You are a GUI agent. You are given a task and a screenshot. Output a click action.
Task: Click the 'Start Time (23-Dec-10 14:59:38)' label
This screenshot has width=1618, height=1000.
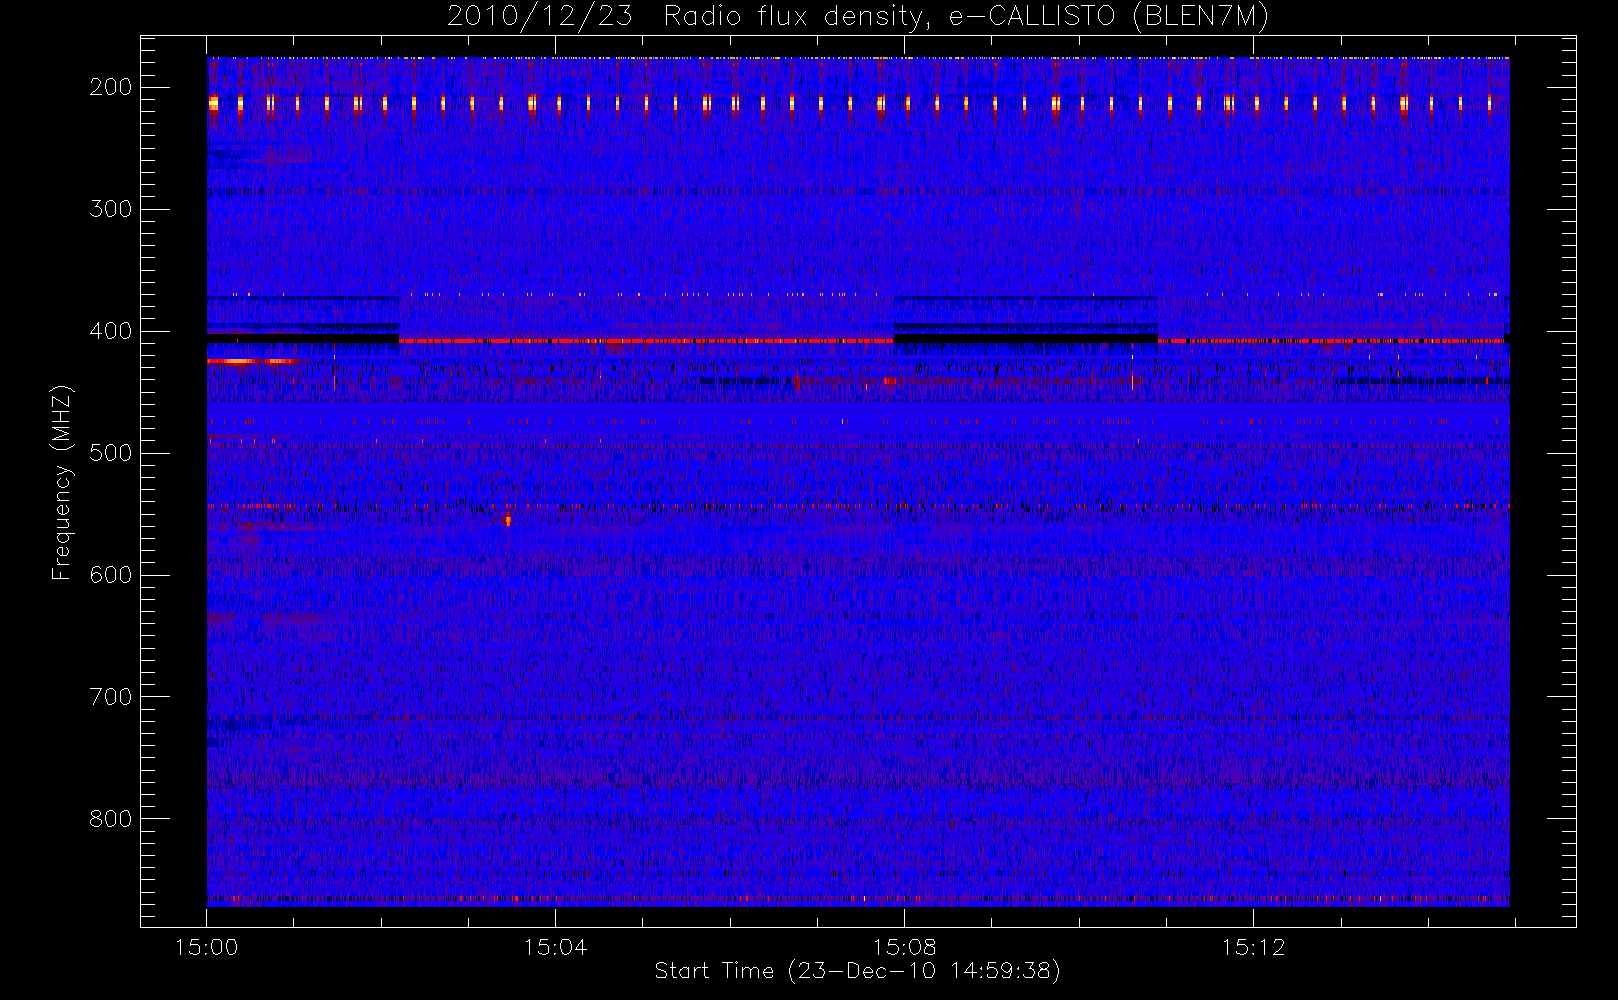coord(857,971)
